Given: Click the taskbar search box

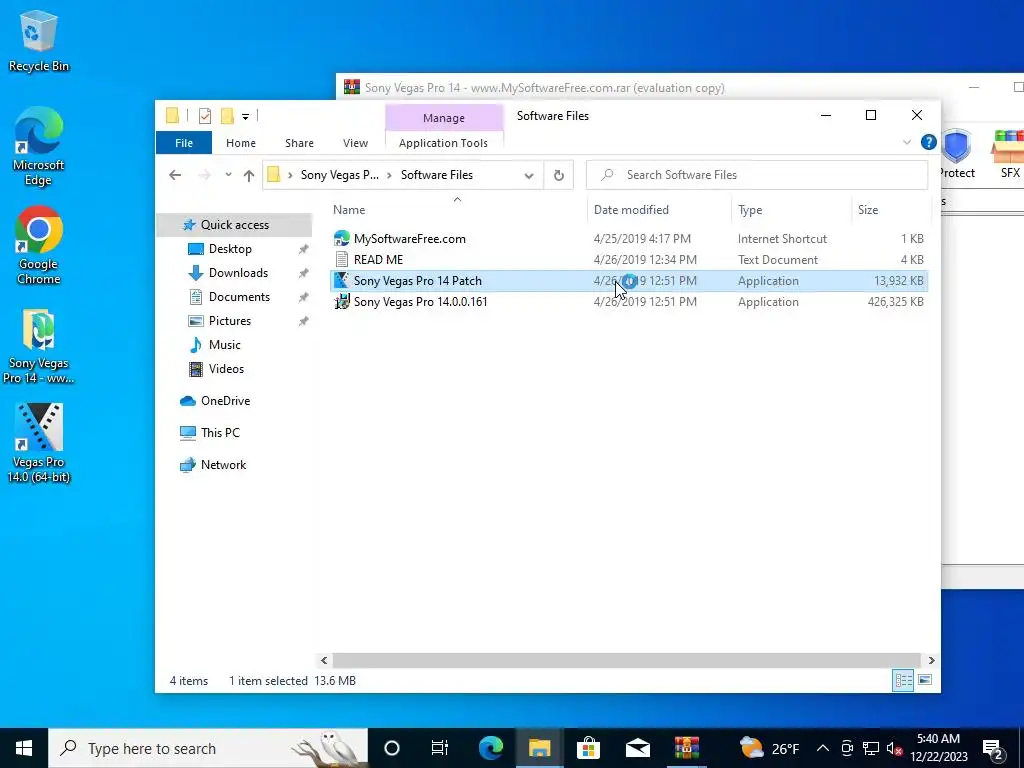Looking at the screenshot, I should 208,748.
